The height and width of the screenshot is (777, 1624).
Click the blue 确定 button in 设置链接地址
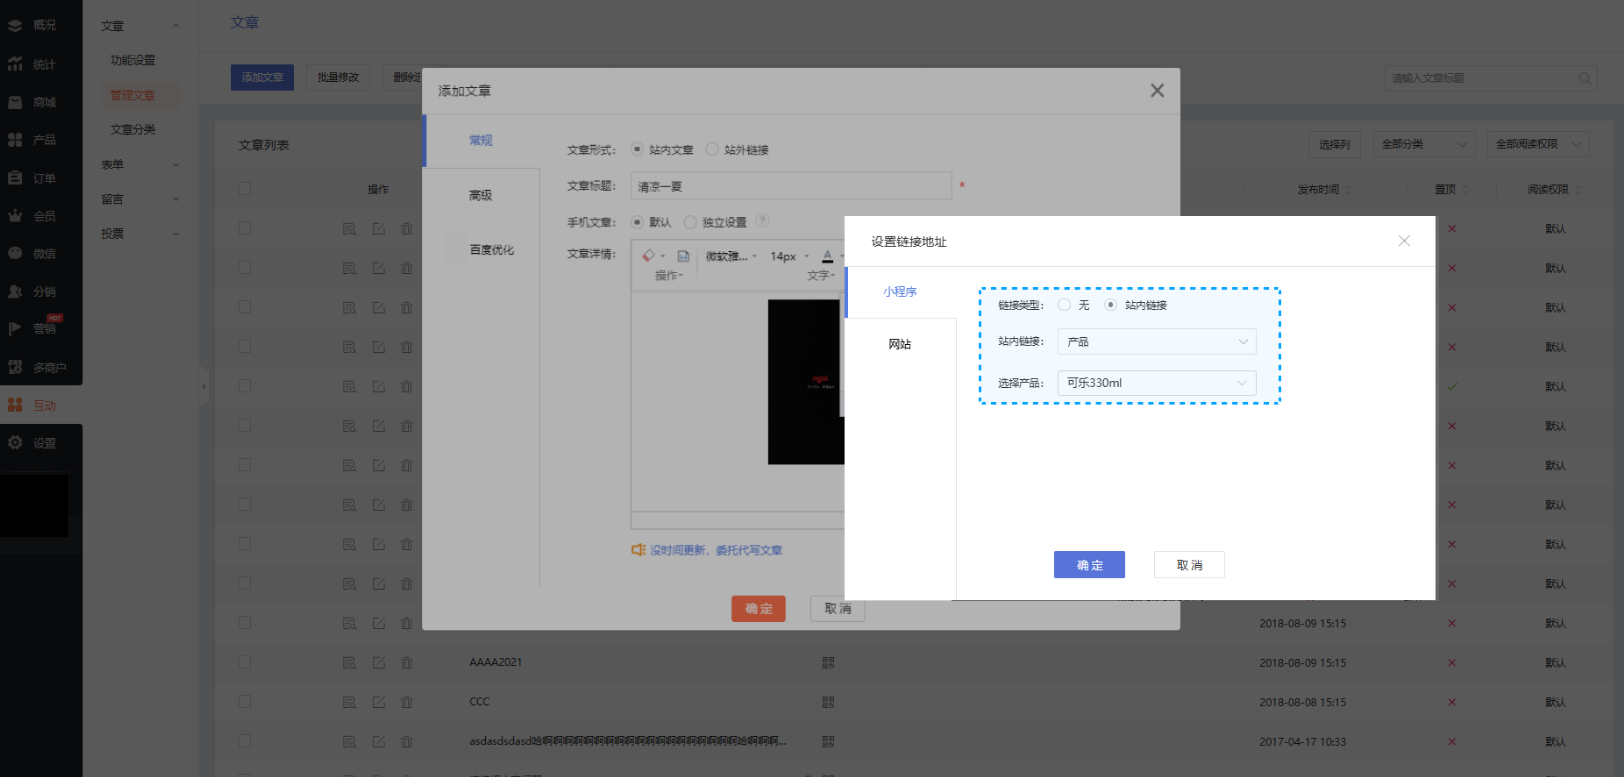coord(1089,565)
